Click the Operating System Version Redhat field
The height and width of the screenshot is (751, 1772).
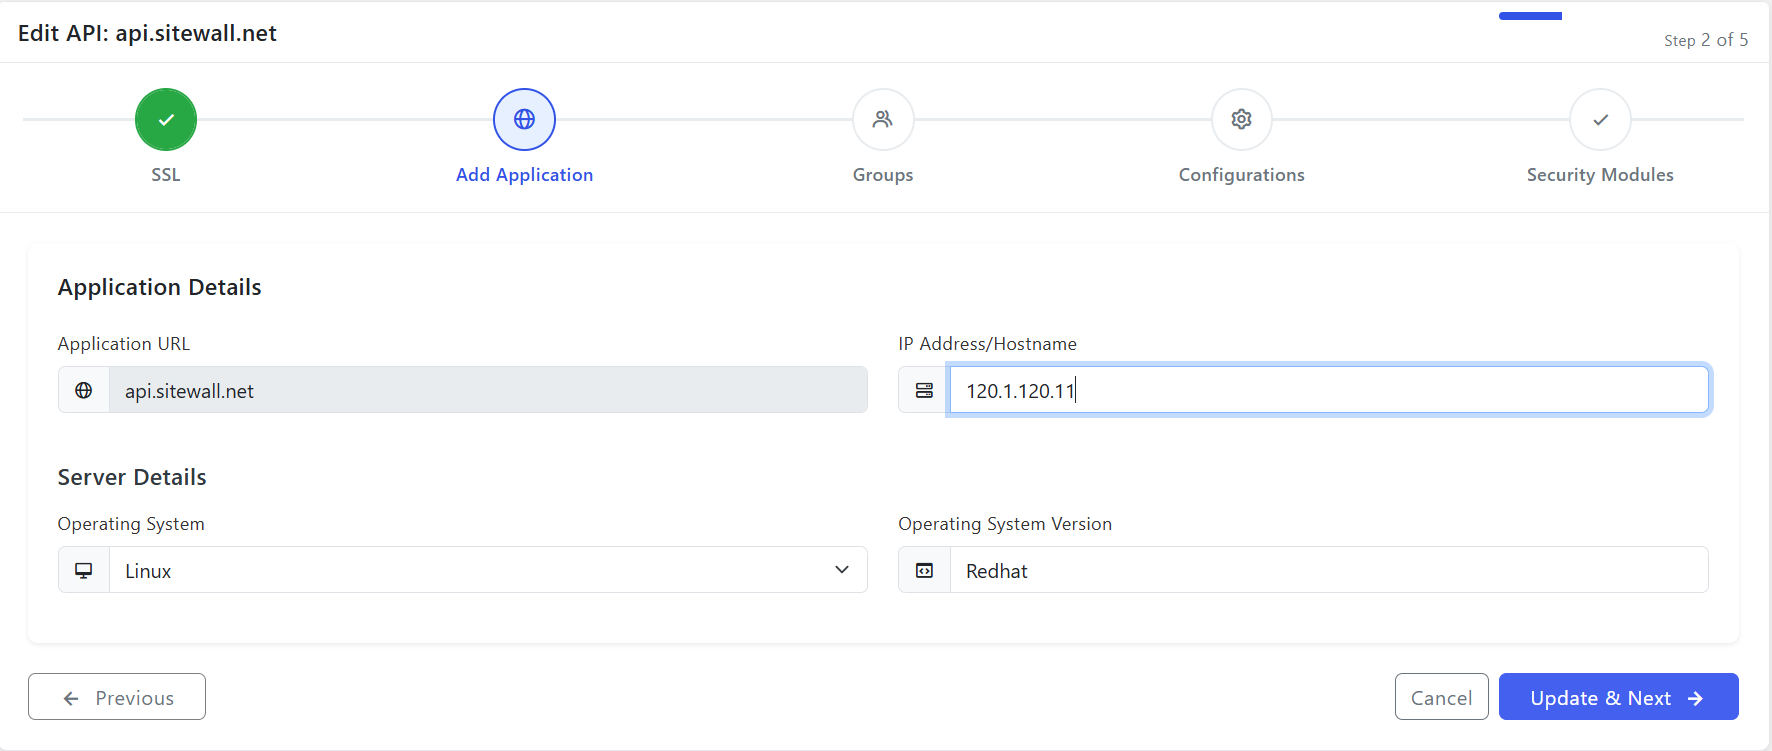[1328, 570]
